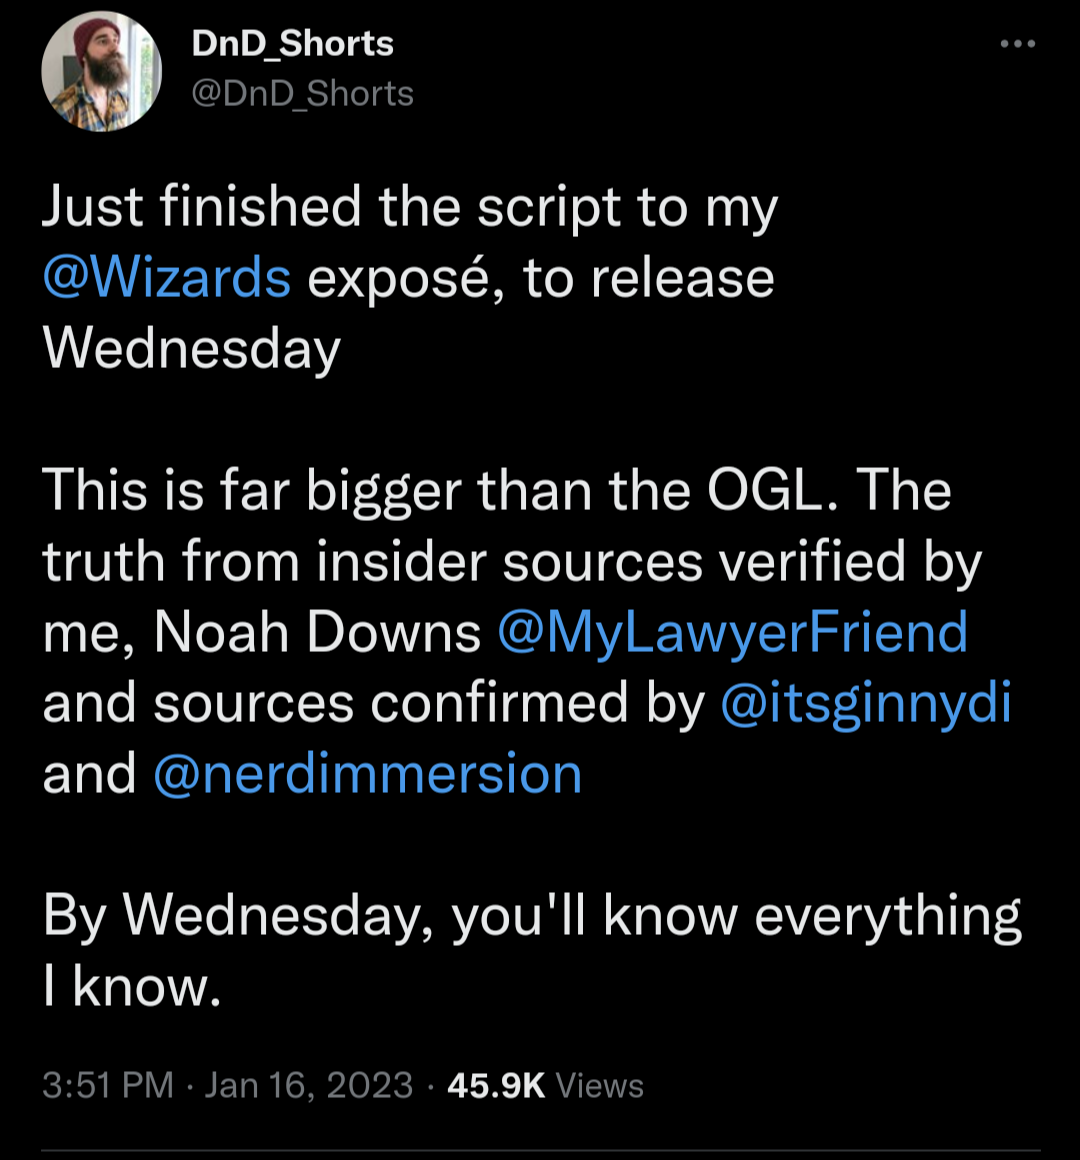Click the Views label beside the count

[599, 1086]
